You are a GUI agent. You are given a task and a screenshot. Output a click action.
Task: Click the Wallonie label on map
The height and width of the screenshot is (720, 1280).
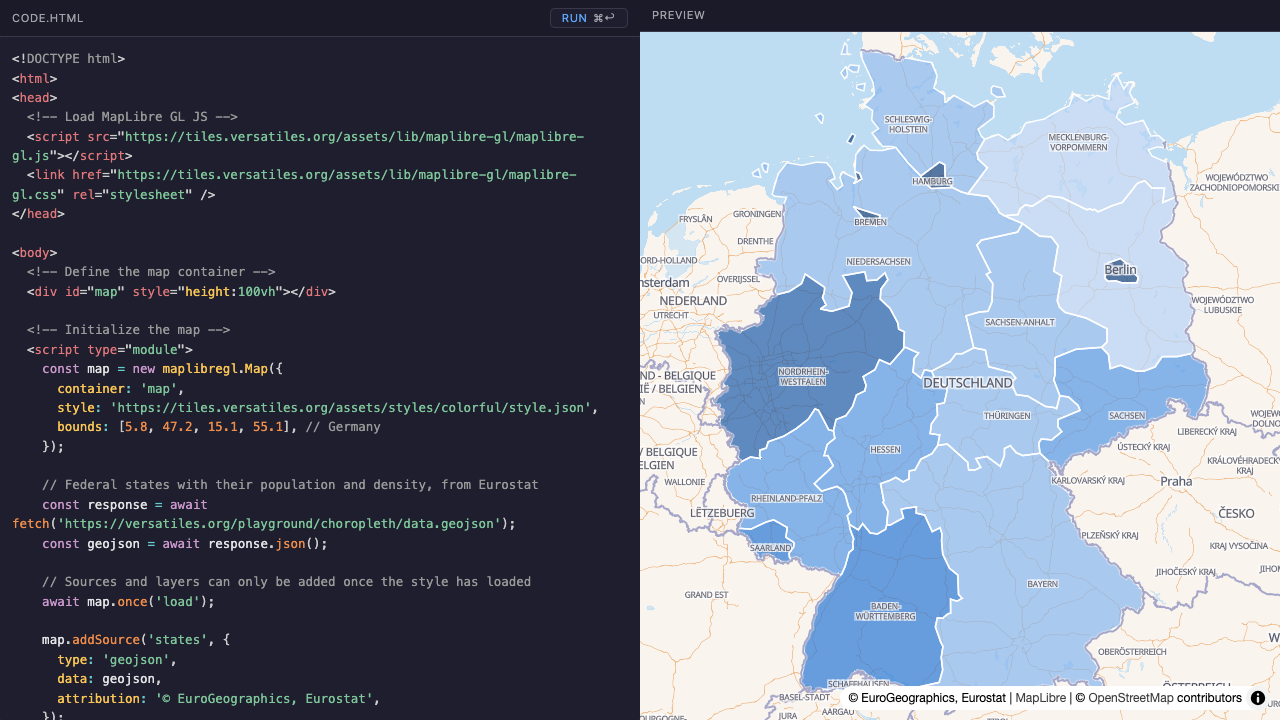685,481
